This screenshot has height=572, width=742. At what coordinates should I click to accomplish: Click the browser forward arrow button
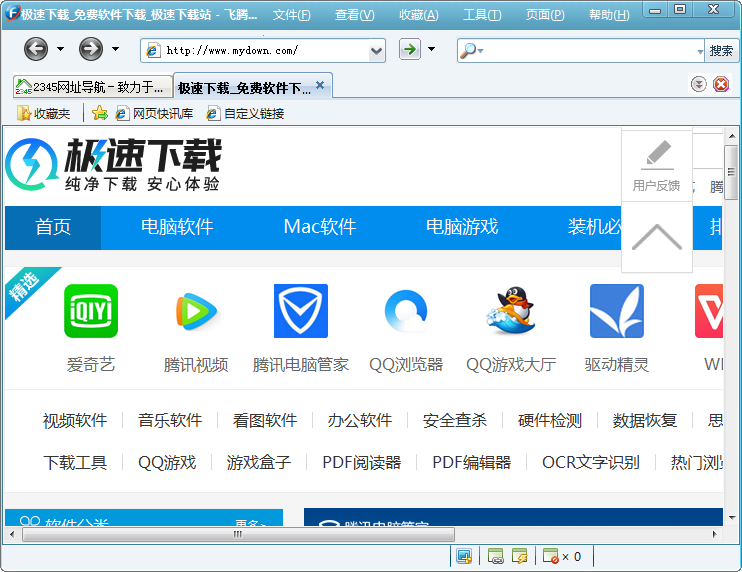(91, 49)
